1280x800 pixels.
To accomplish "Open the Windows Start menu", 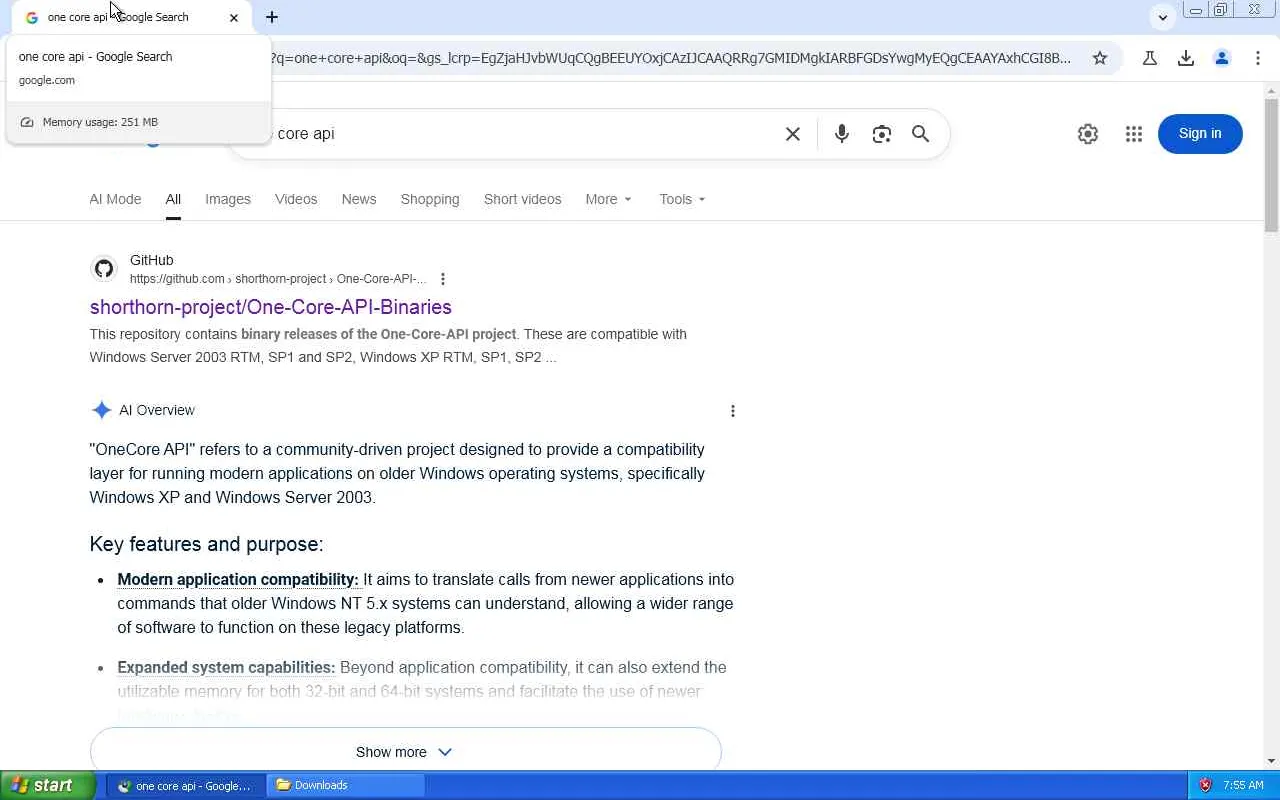I will (48, 785).
